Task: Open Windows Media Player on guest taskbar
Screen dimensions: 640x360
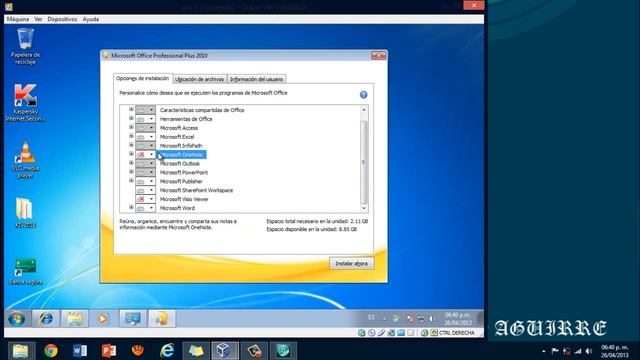Action: (103, 319)
